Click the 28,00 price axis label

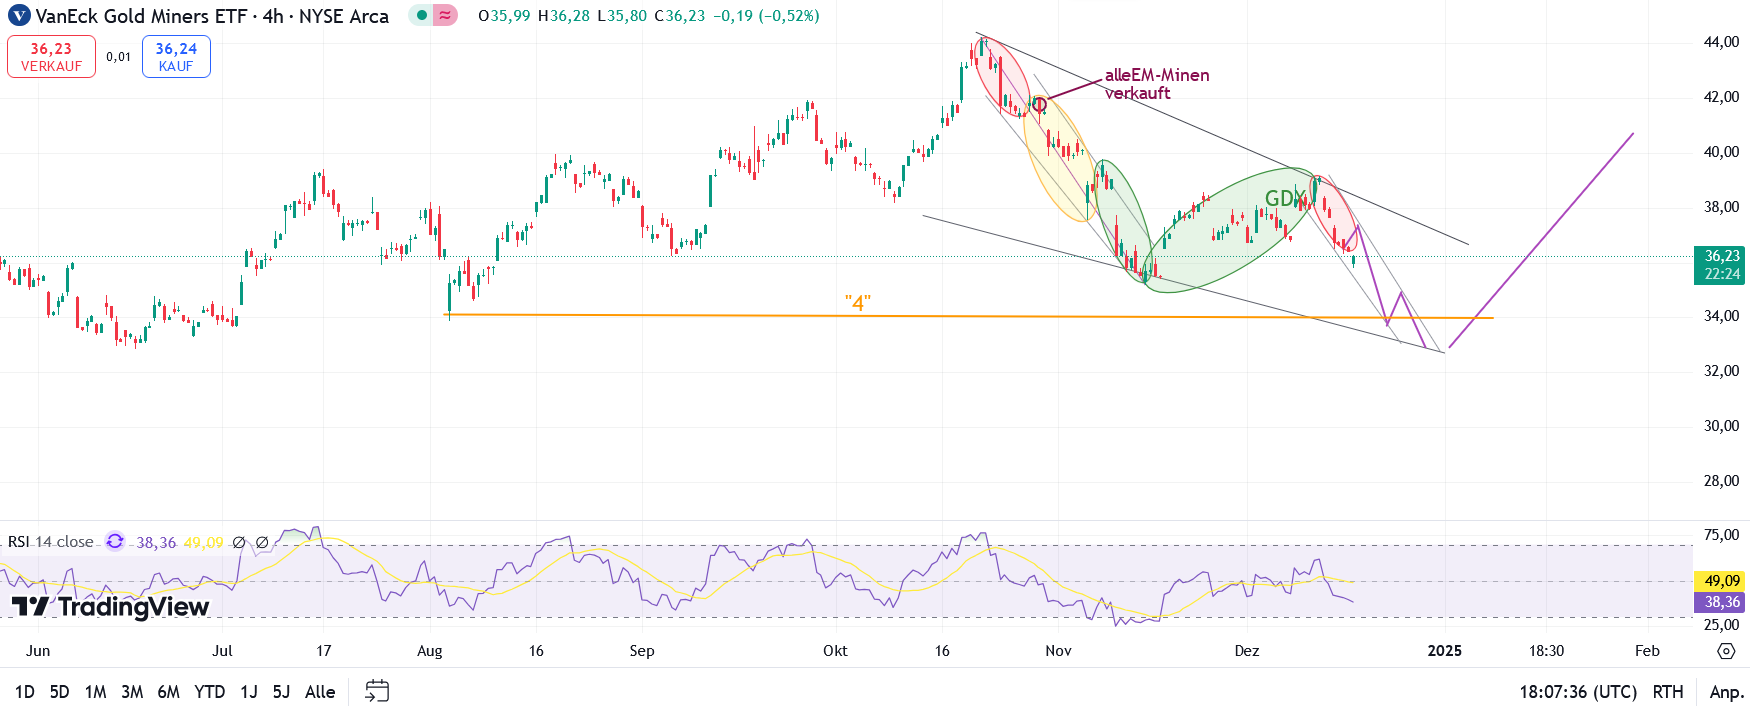point(1721,481)
